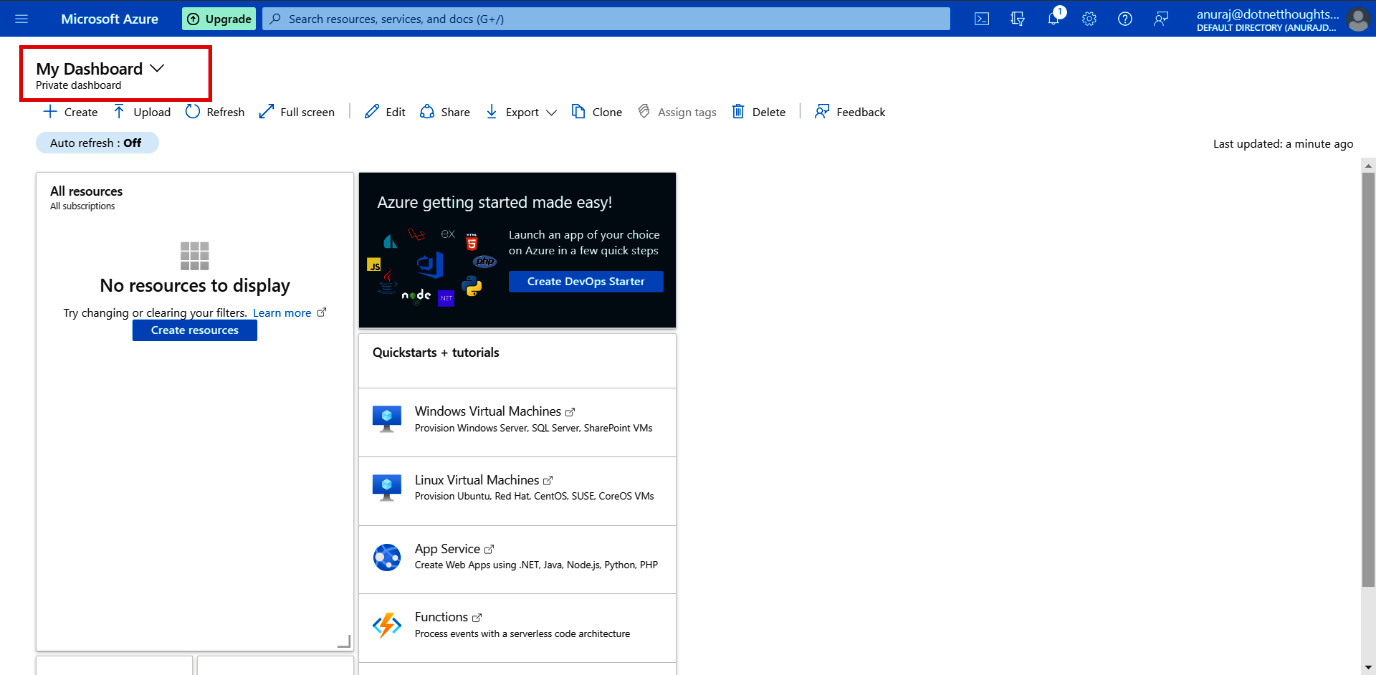
Task: Click the toolbar Feedback icon
Action: (822, 112)
